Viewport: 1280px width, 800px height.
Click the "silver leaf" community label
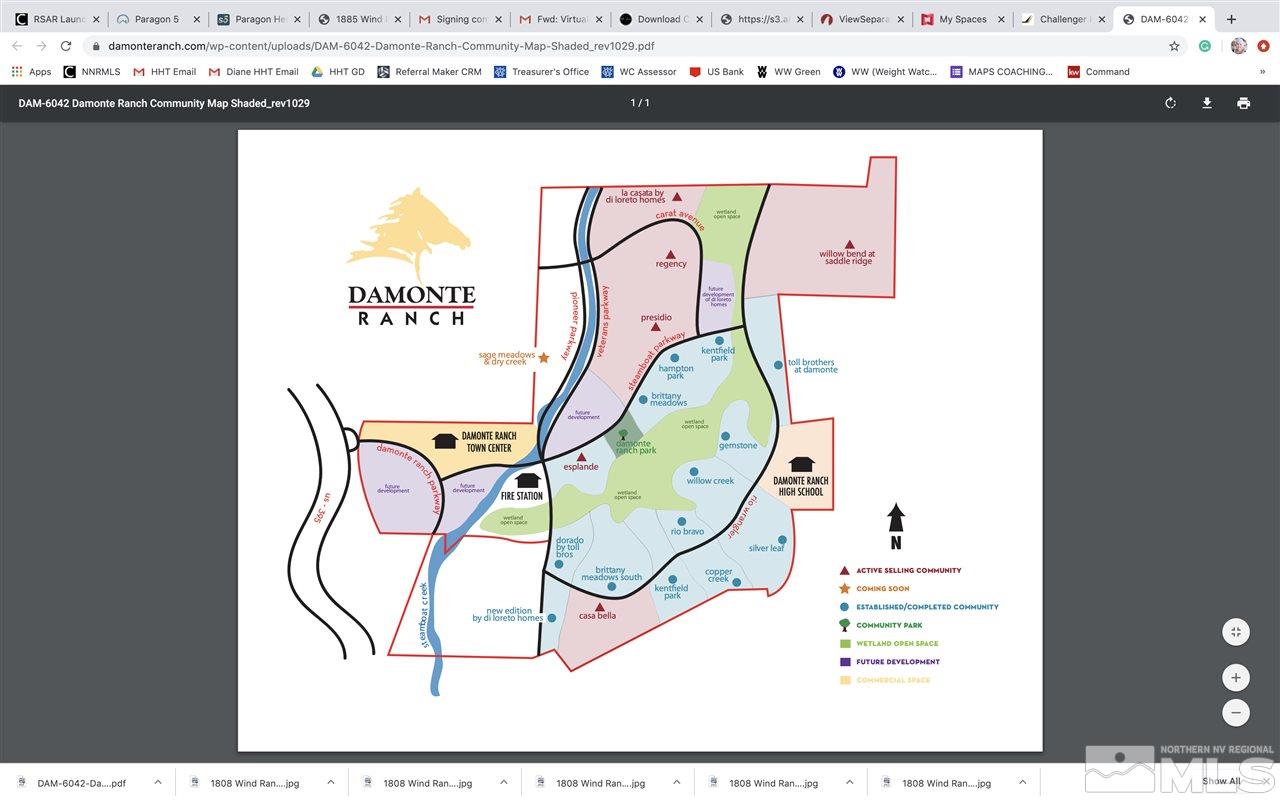click(767, 548)
